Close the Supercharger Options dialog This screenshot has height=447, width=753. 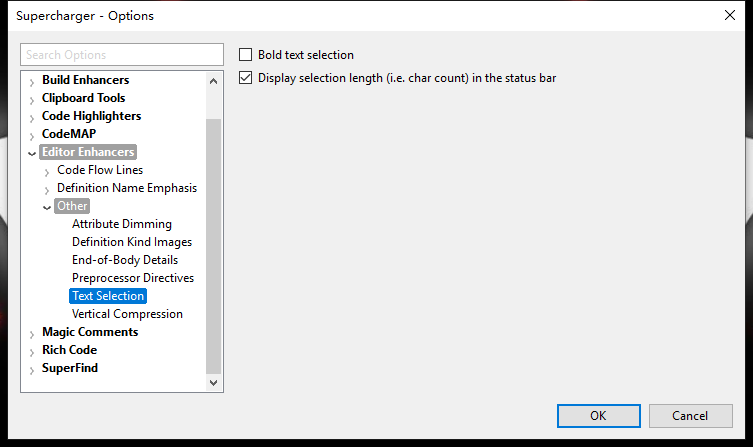click(730, 15)
